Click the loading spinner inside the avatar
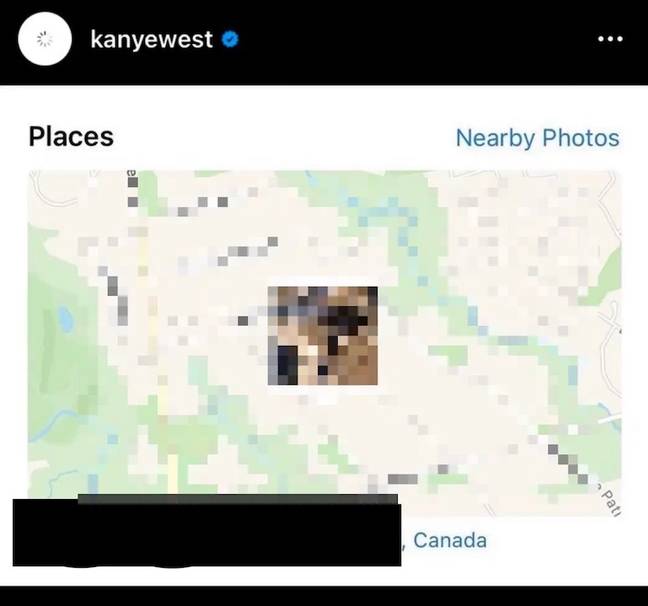This screenshot has height=606, width=648. [x=45, y=40]
